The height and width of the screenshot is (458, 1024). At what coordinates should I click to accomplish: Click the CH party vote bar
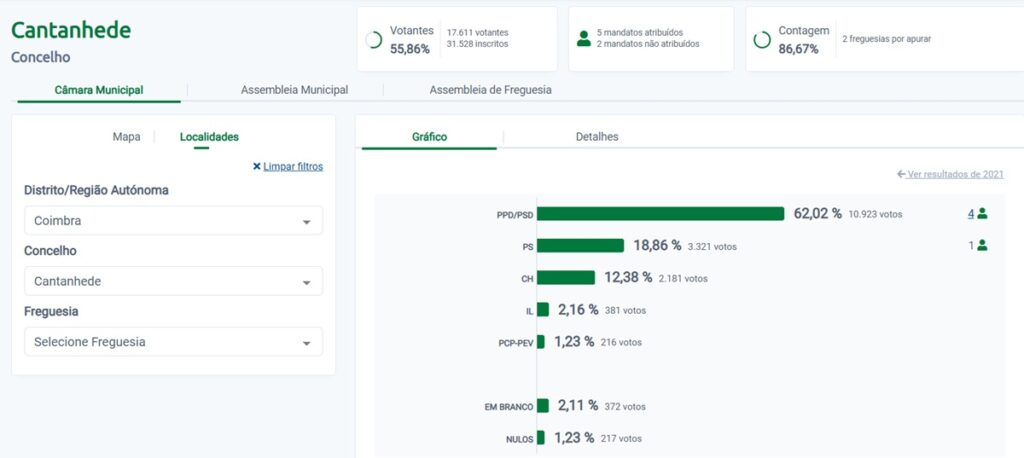566,278
